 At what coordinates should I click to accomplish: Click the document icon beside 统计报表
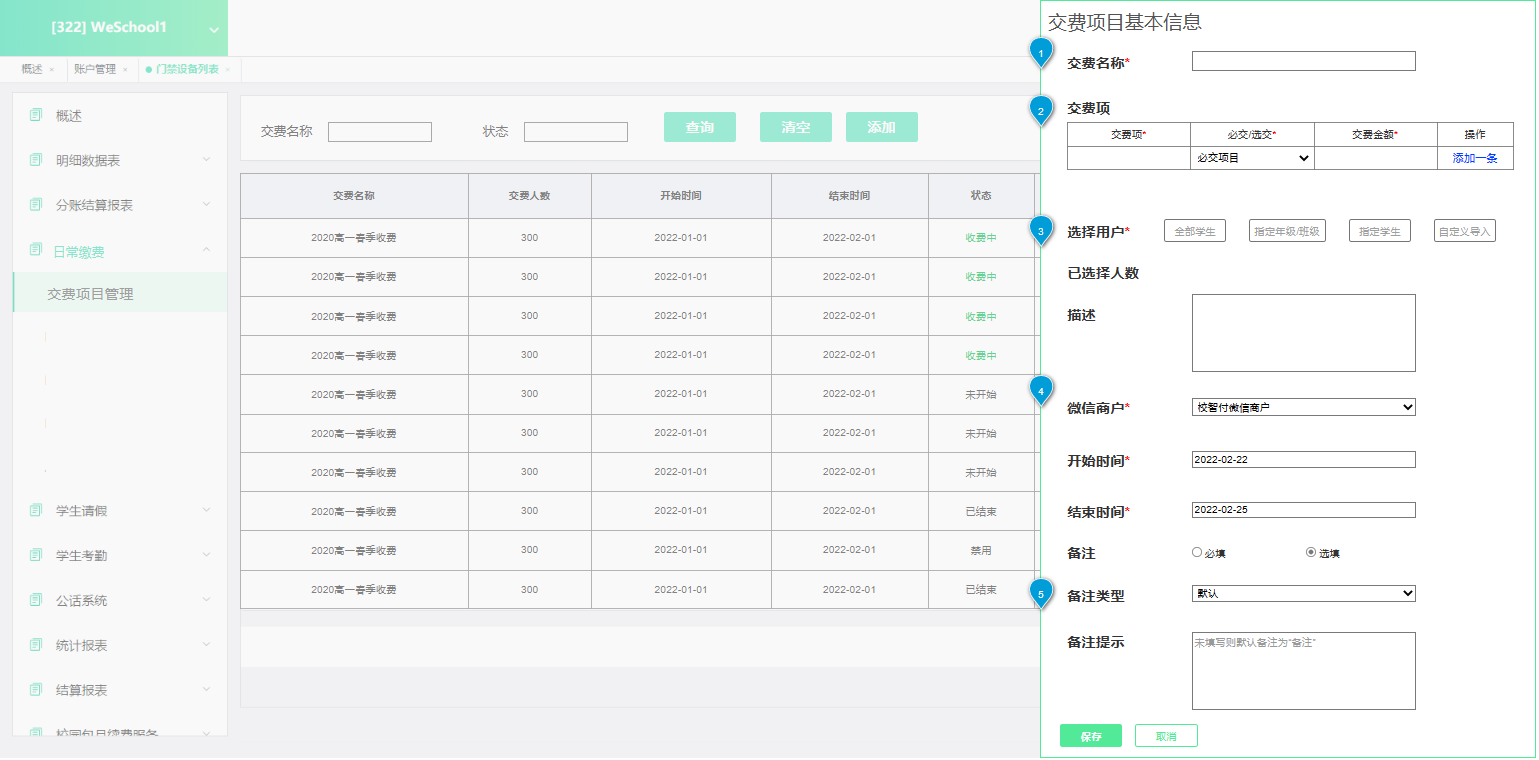pos(36,645)
